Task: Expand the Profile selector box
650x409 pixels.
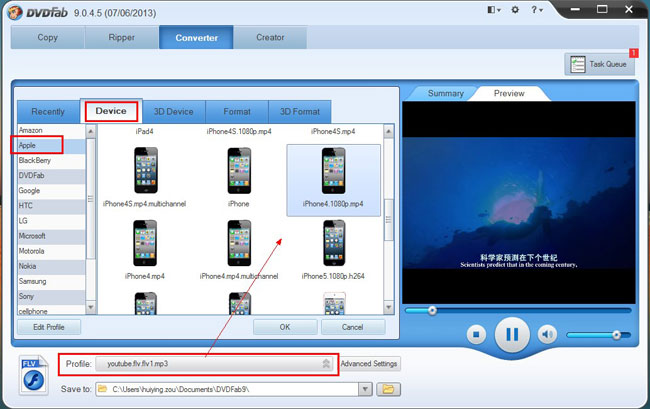Action: coord(214,364)
